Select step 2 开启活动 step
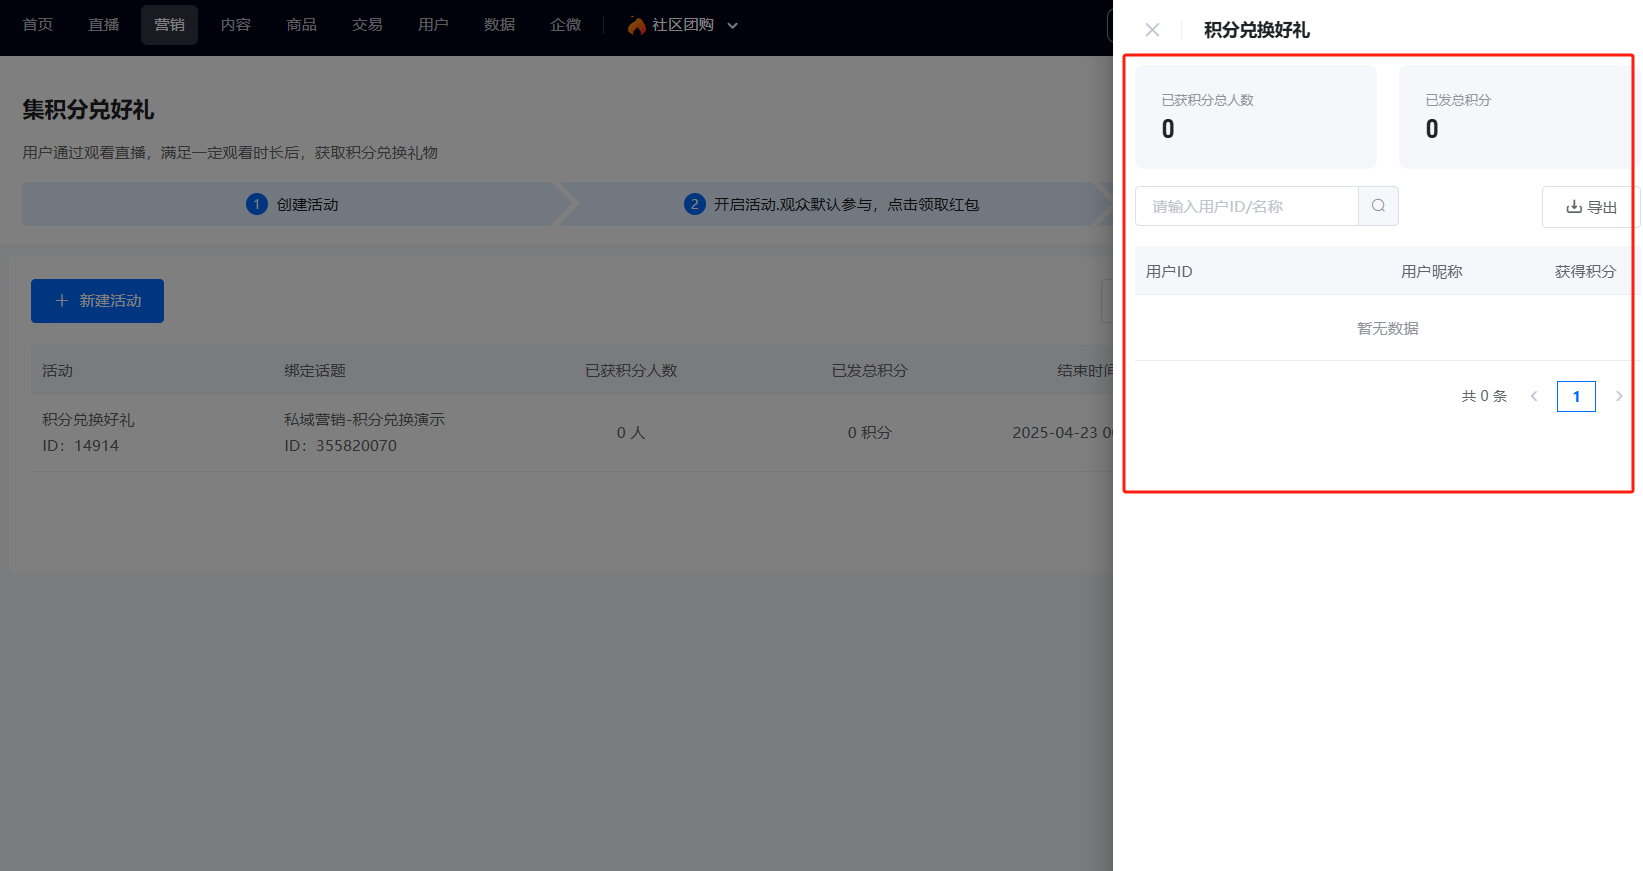 pos(832,204)
